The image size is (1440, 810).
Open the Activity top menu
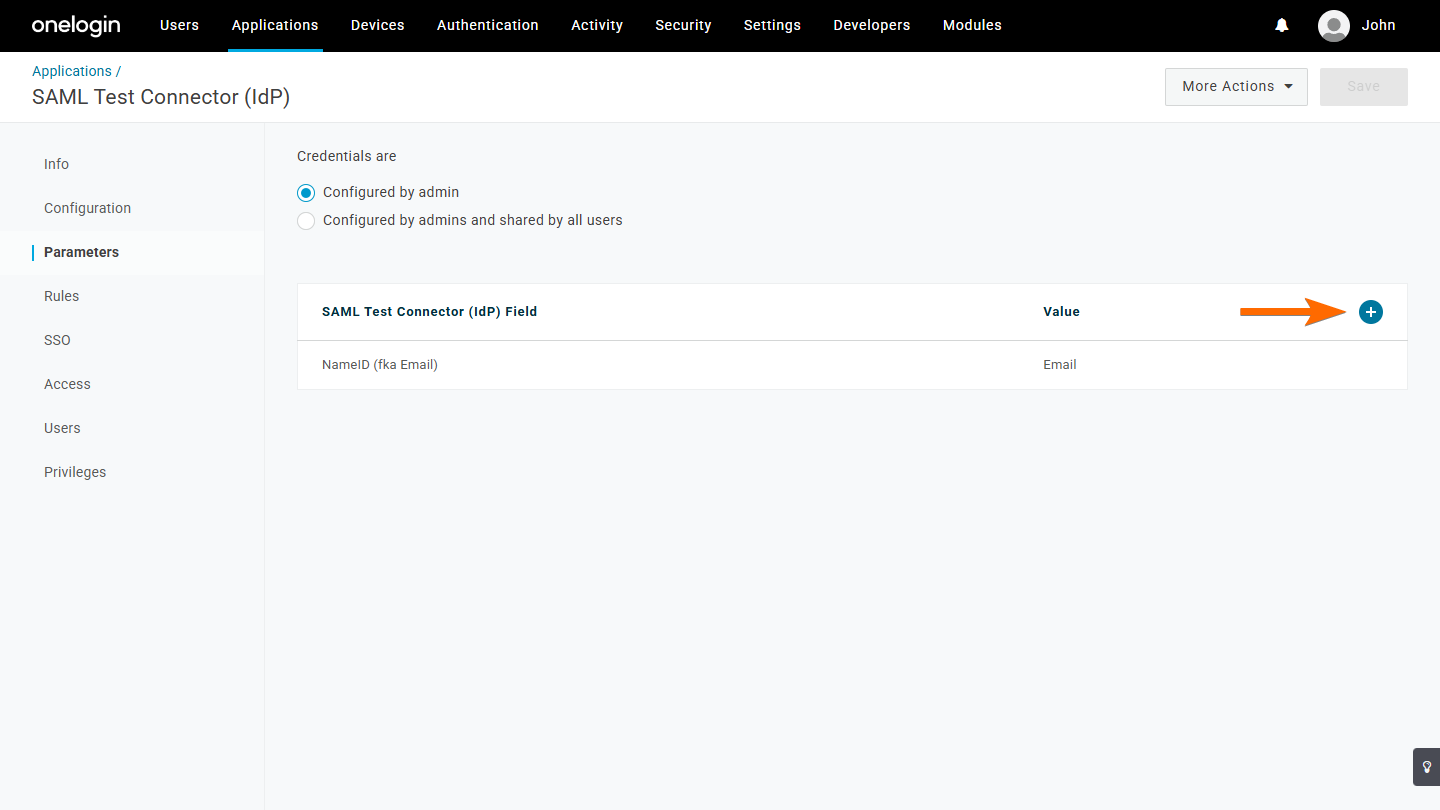[x=597, y=26]
